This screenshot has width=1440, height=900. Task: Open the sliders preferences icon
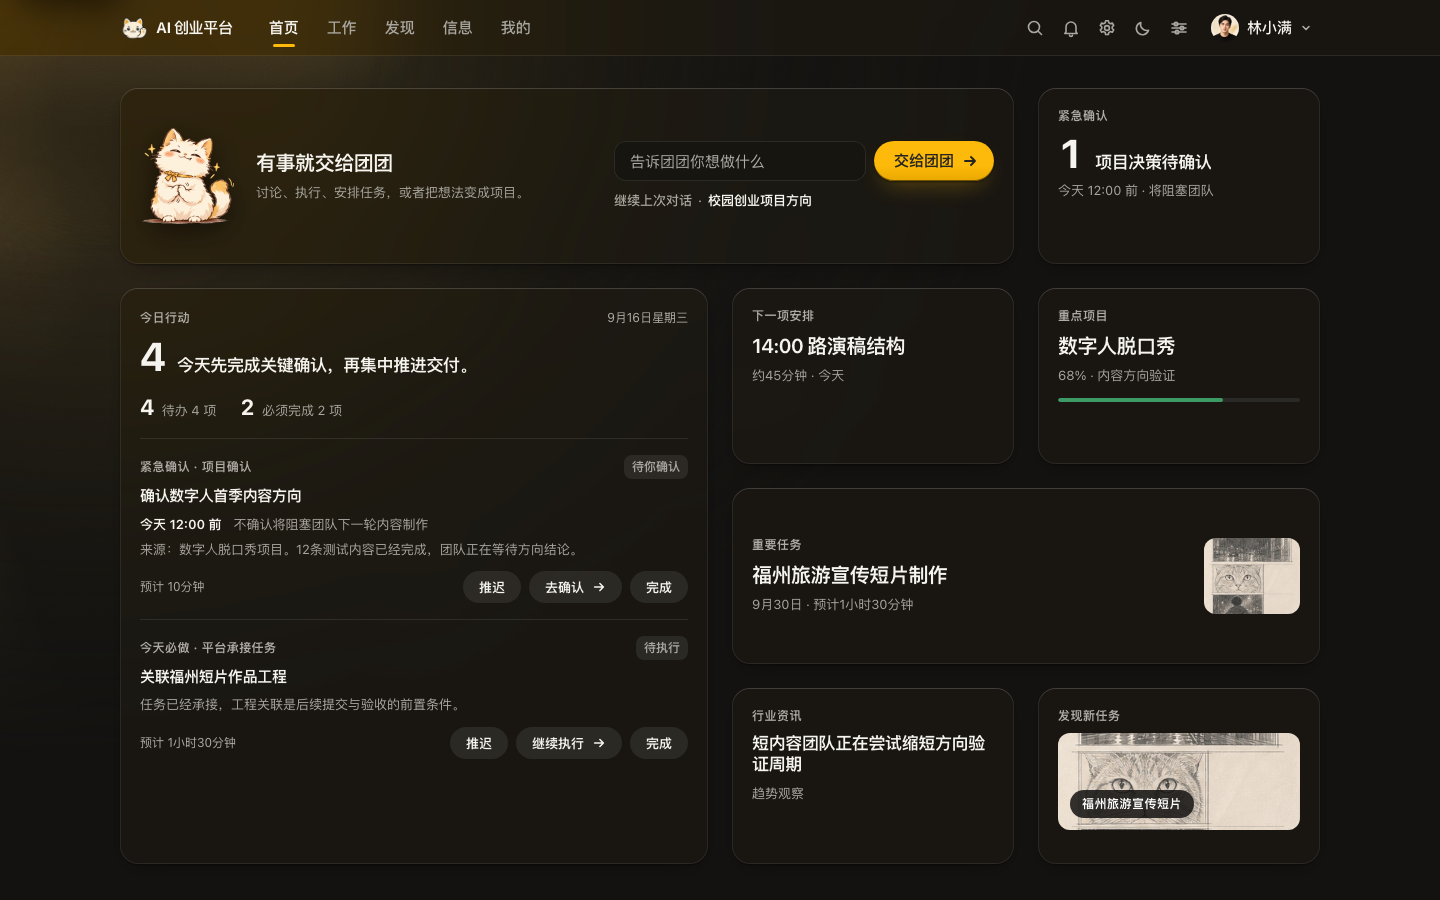tap(1179, 28)
